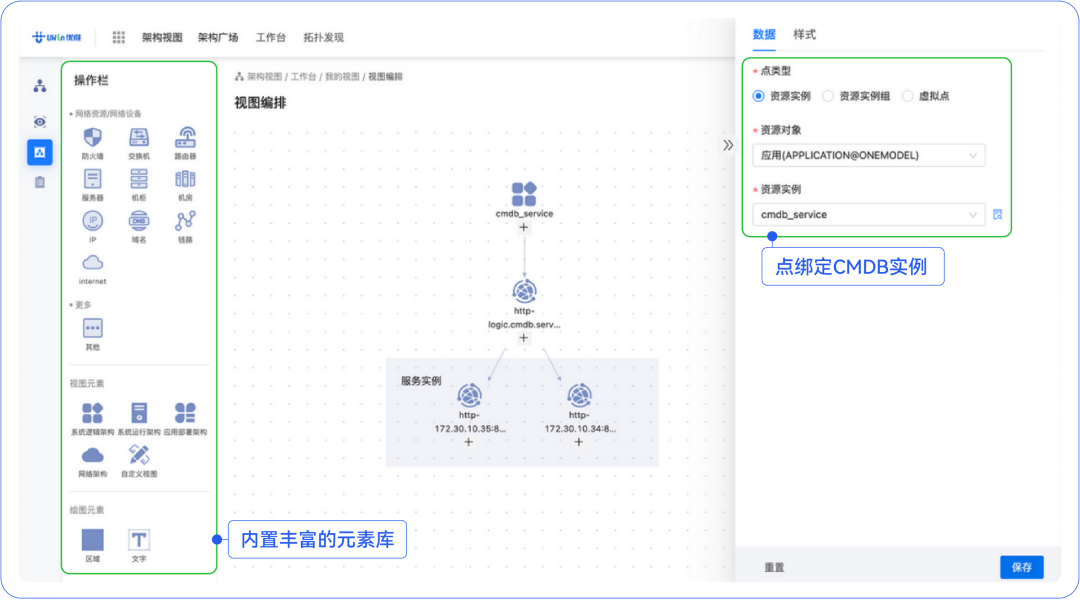Viewport: 1080px width, 600px height.
Task: Select the IP element icon
Action: point(92,220)
